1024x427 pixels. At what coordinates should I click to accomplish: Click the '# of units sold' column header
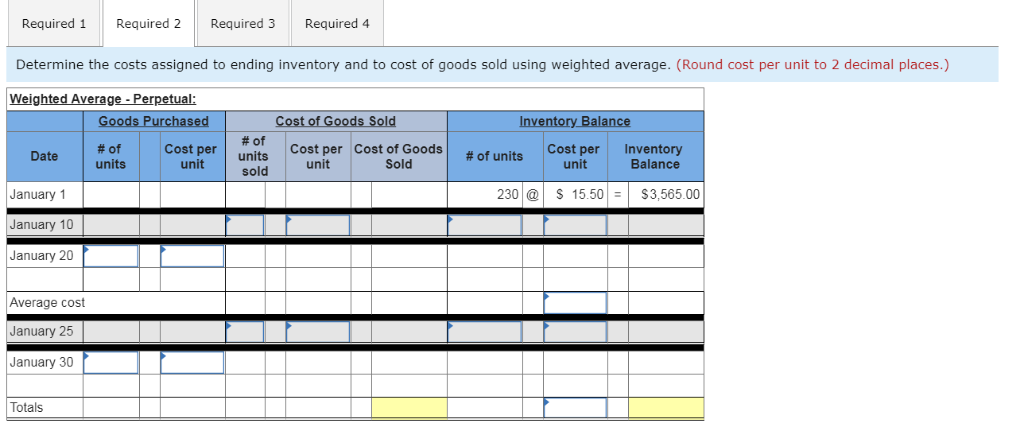pos(253,156)
